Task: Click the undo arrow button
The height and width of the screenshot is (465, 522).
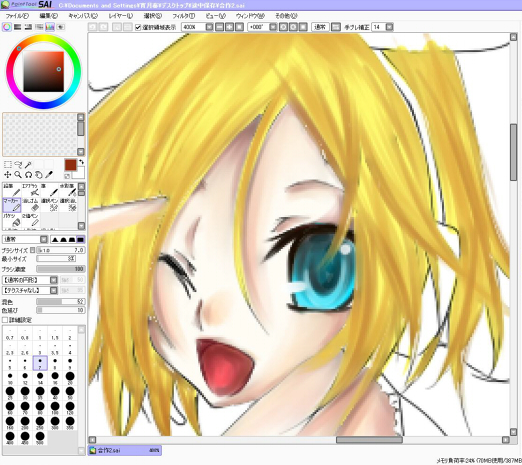Action: click(x=93, y=27)
